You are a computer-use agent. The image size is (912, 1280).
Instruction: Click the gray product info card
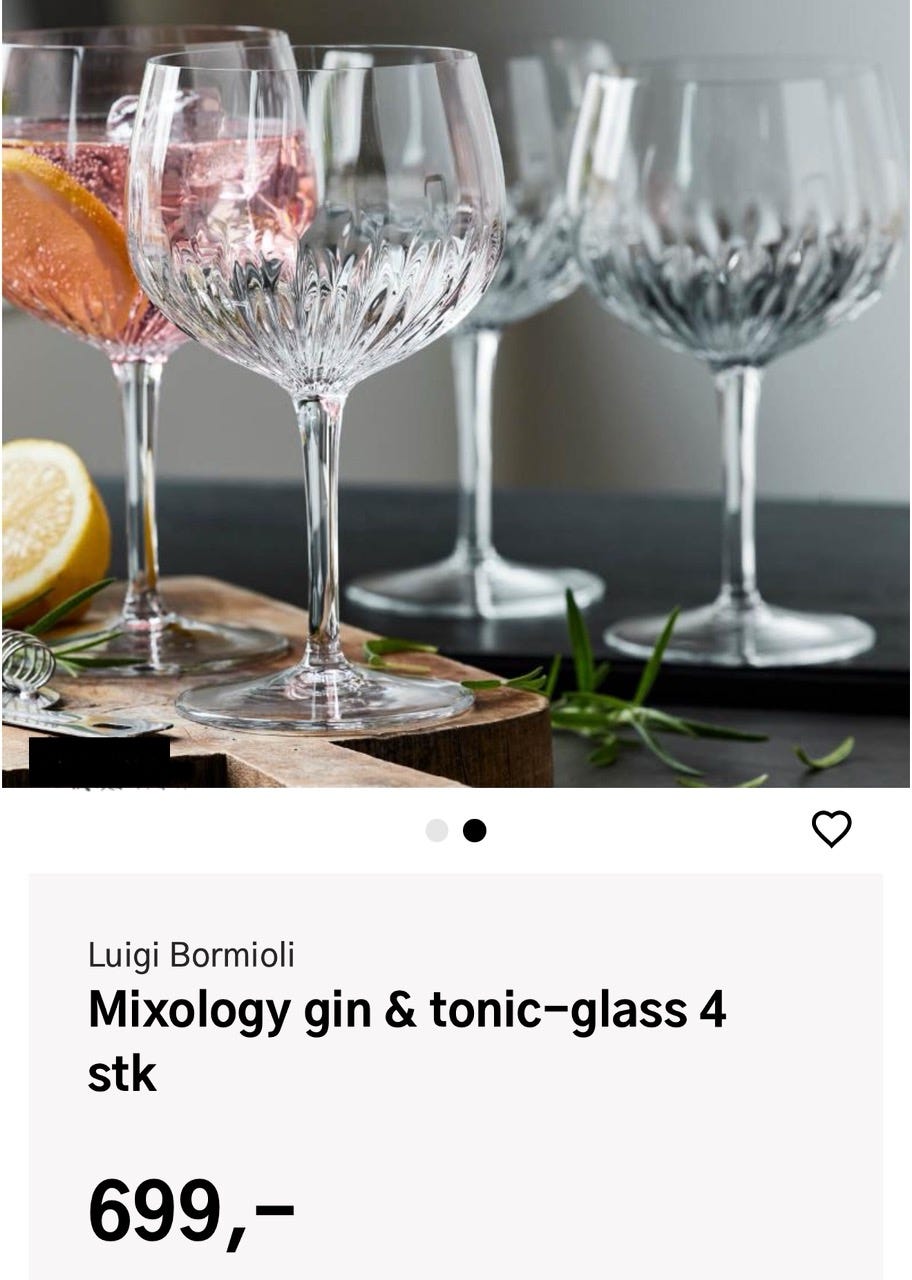click(456, 1076)
